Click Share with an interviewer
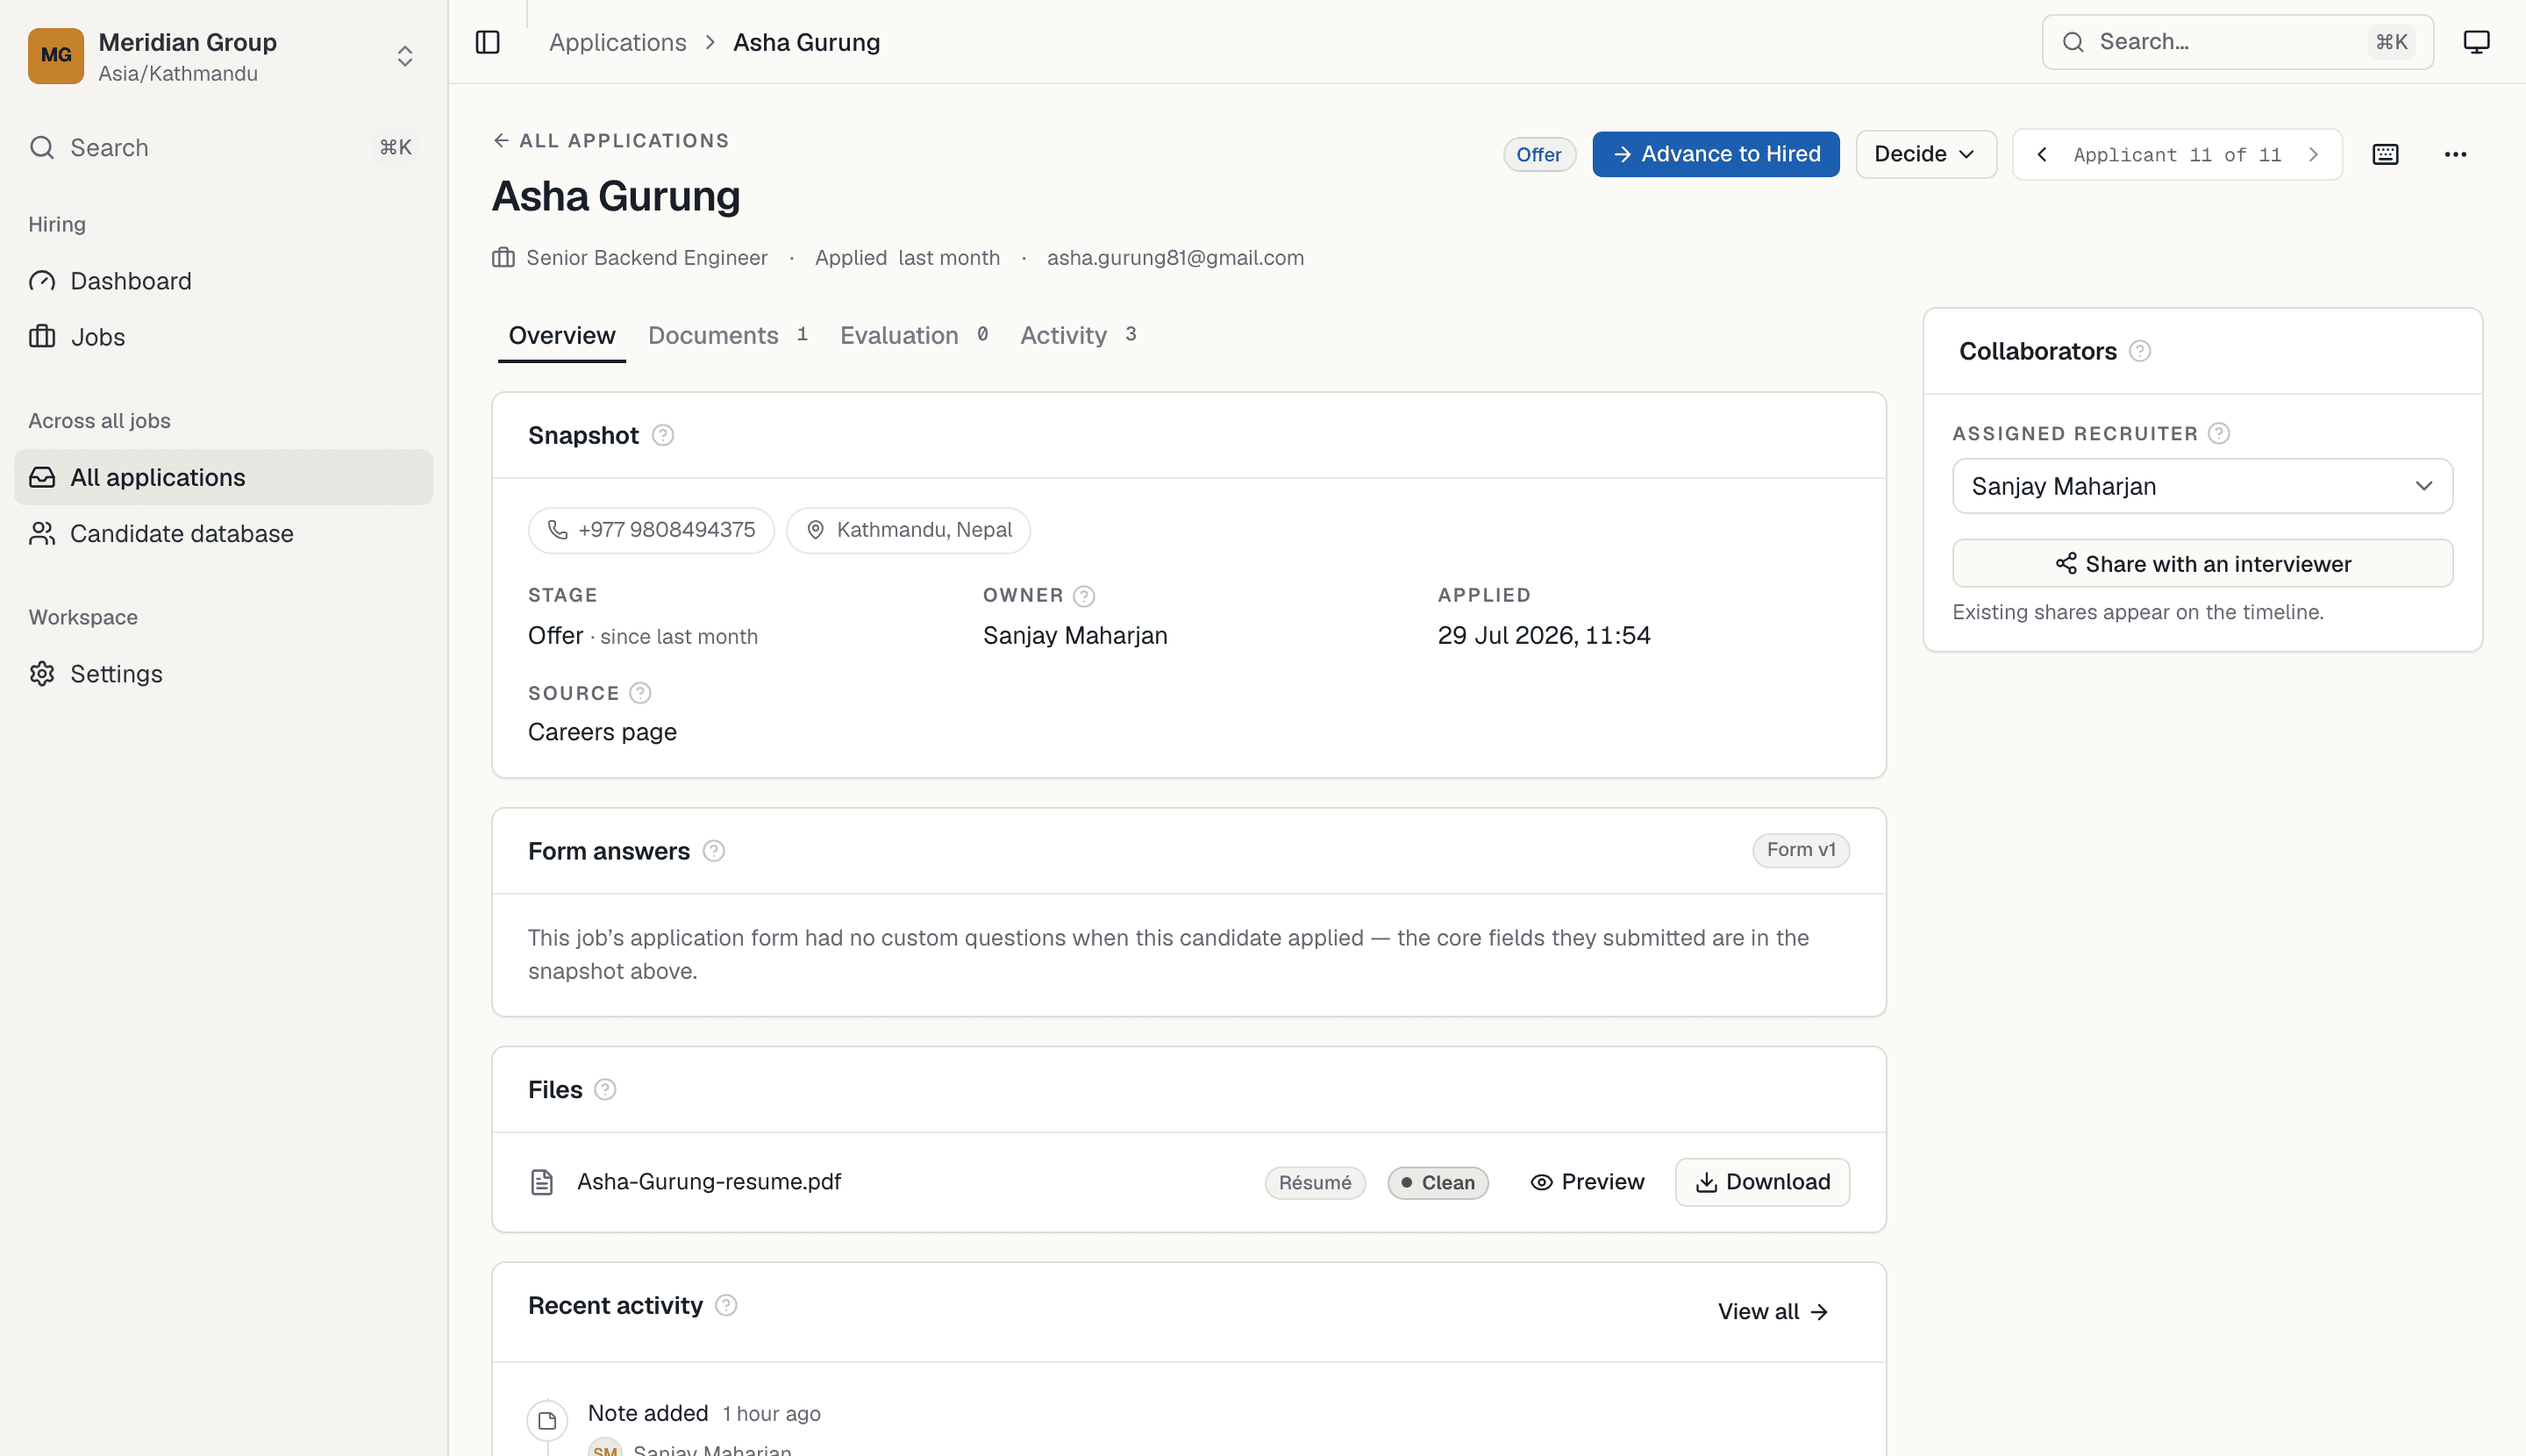 tap(2202, 564)
